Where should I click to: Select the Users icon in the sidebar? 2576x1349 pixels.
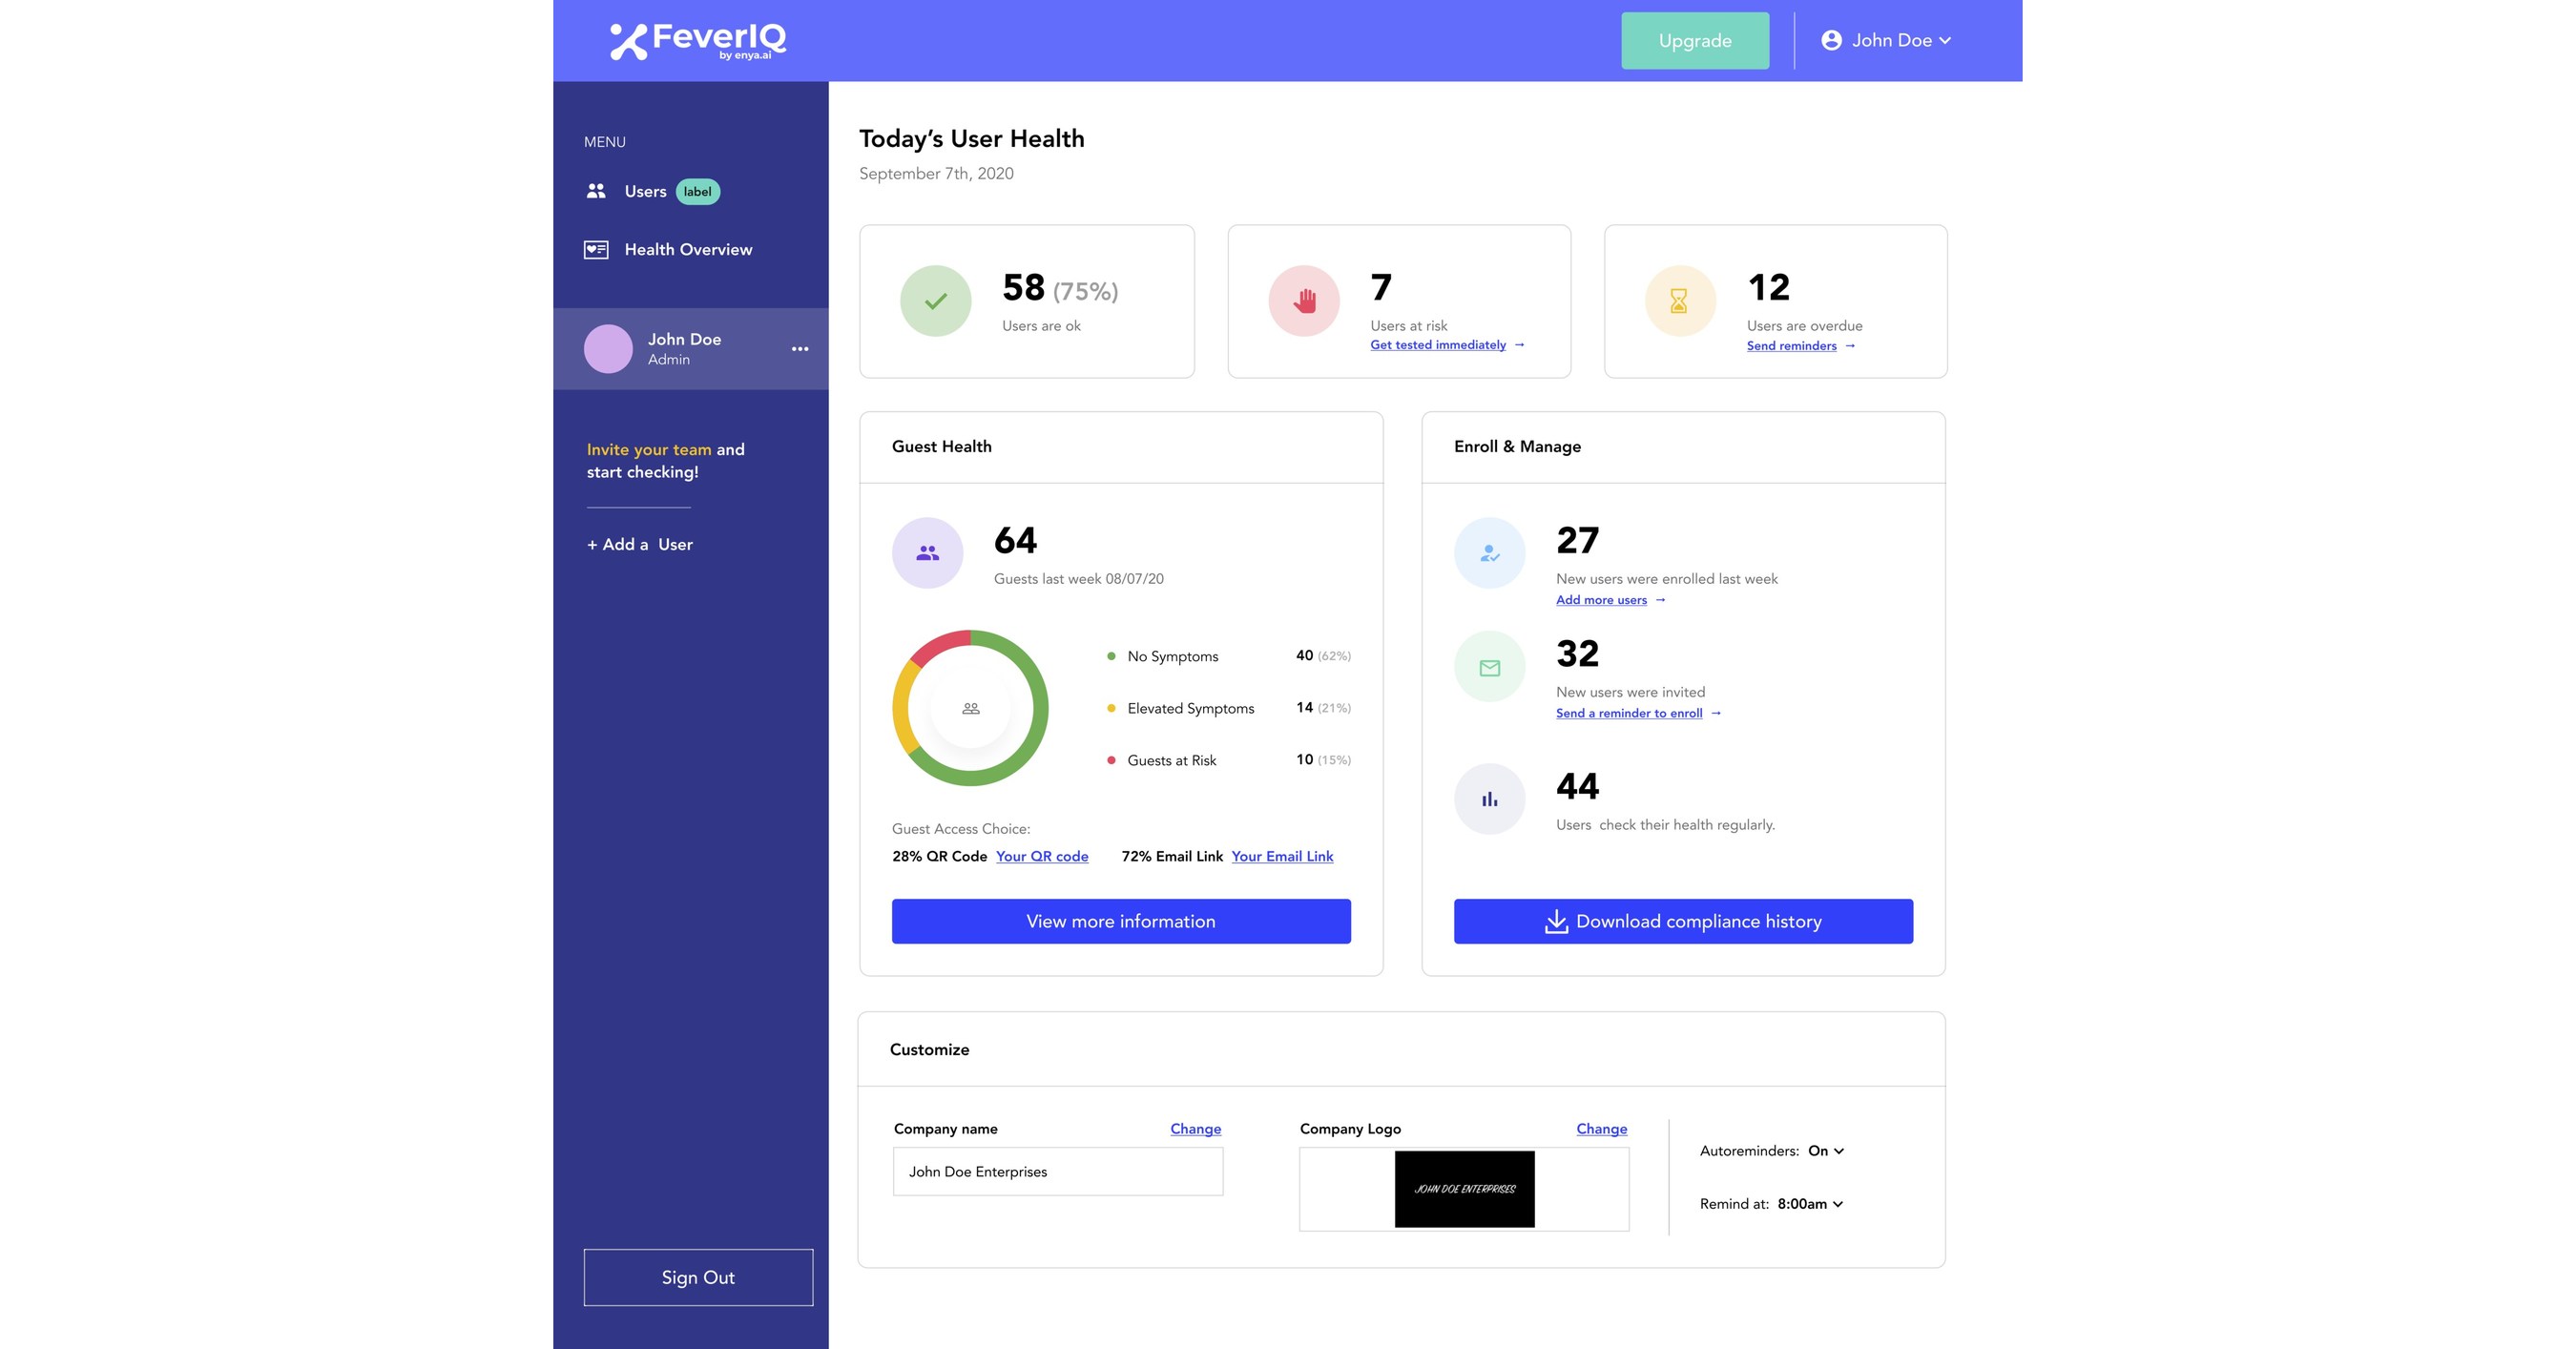pos(595,190)
